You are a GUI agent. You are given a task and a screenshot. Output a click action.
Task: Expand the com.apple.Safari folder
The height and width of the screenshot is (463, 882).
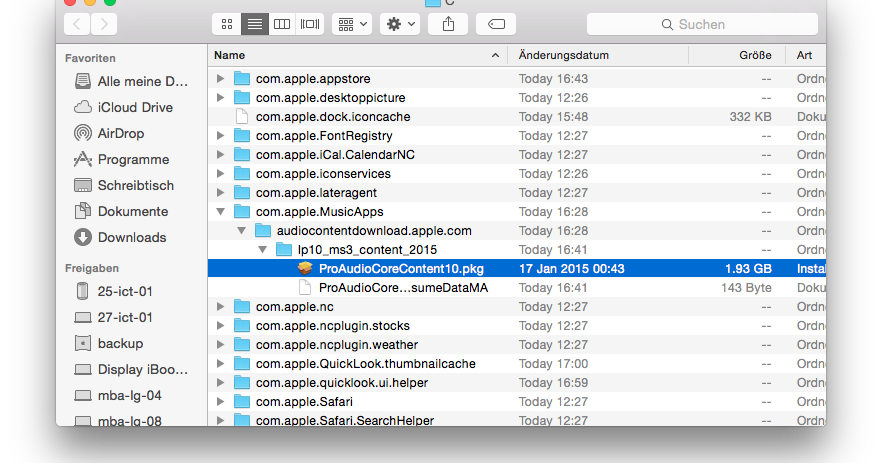[220, 402]
